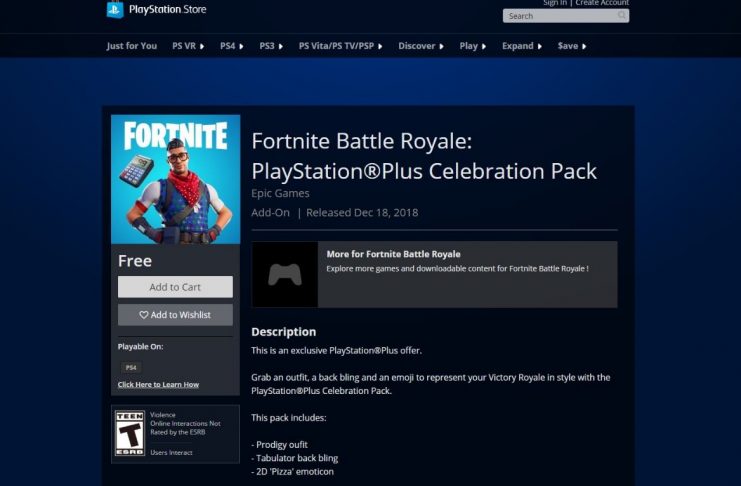741x486 pixels.
Task: Click the Add to Cart button
Action: [x=175, y=287]
